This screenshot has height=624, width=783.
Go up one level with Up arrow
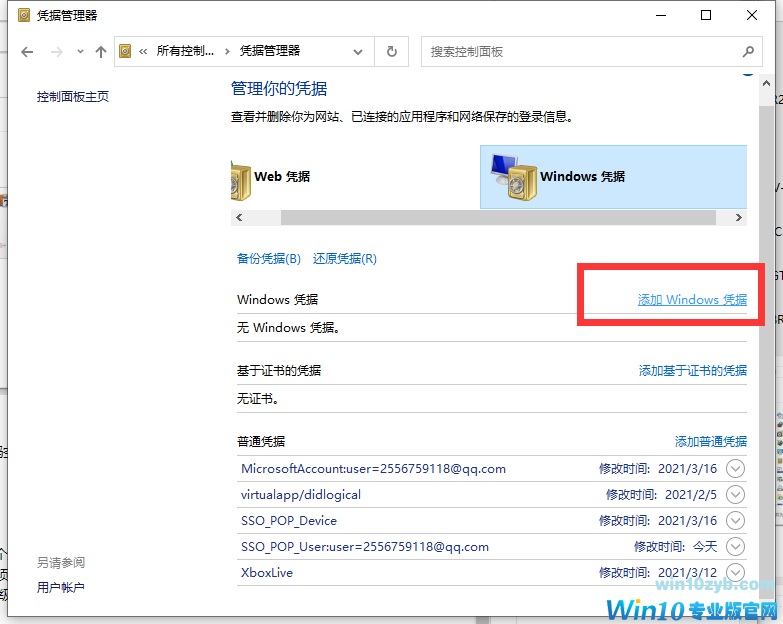pos(101,51)
